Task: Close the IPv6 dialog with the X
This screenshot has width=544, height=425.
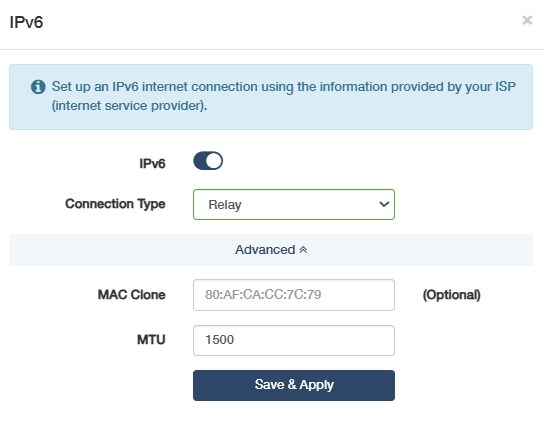Action: coord(527,20)
